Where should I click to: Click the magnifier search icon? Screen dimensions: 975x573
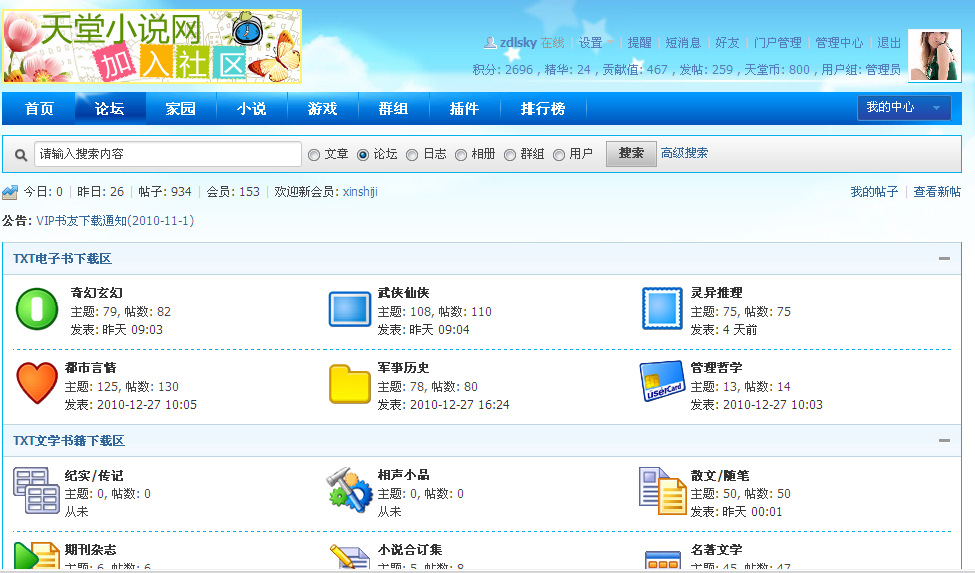point(21,155)
